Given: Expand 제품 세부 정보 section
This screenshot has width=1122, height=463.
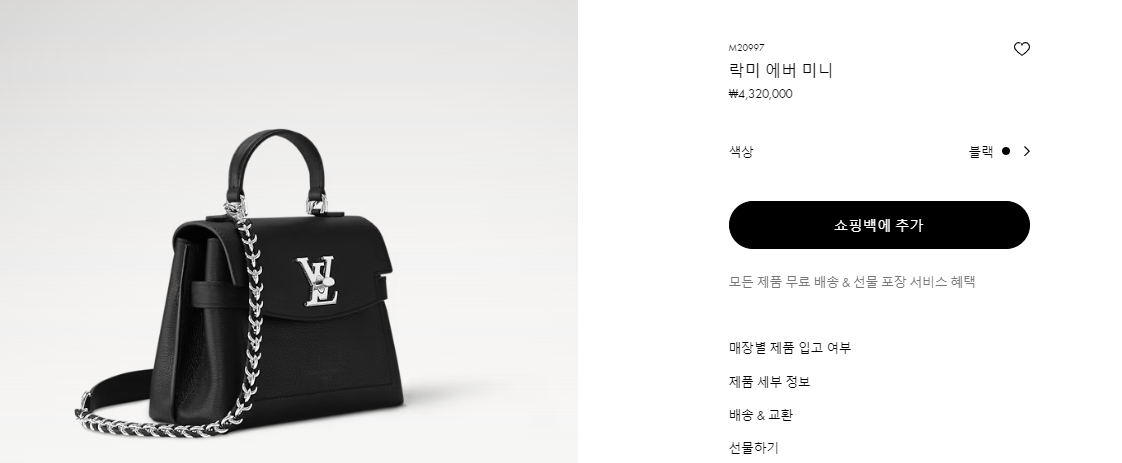Looking at the screenshot, I should click(769, 381).
